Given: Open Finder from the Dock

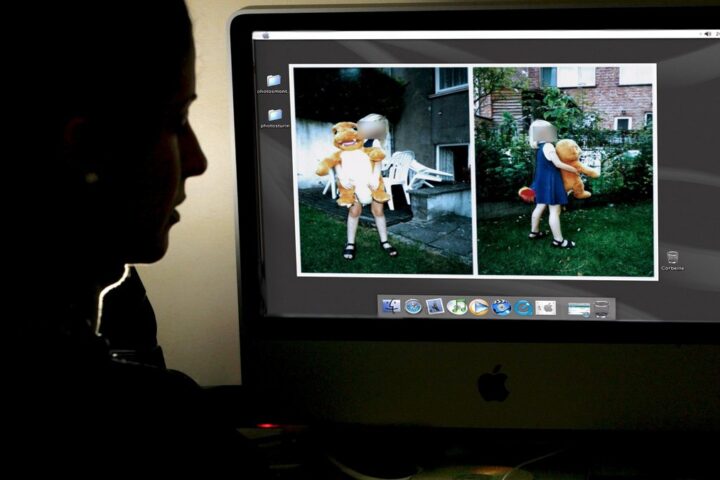Looking at the screenshot, I should coord(391,306).
